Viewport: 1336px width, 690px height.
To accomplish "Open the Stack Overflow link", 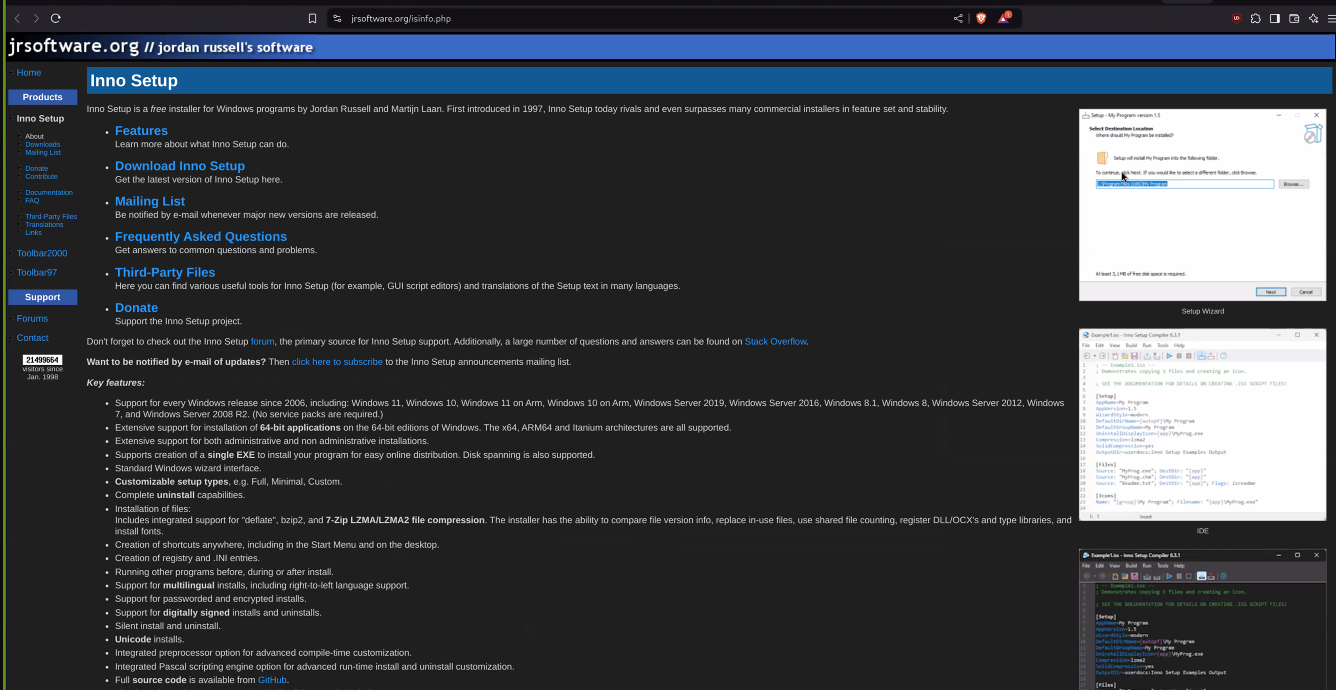I will click(775, 342).
